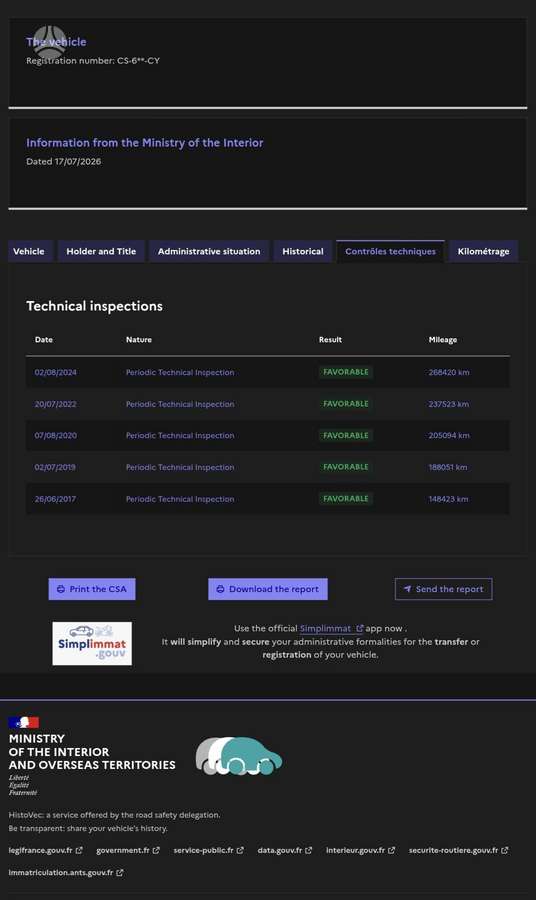Click external icon beside interieur.gouv.fr
536x900 pixels.
click(x=391, y=850)
